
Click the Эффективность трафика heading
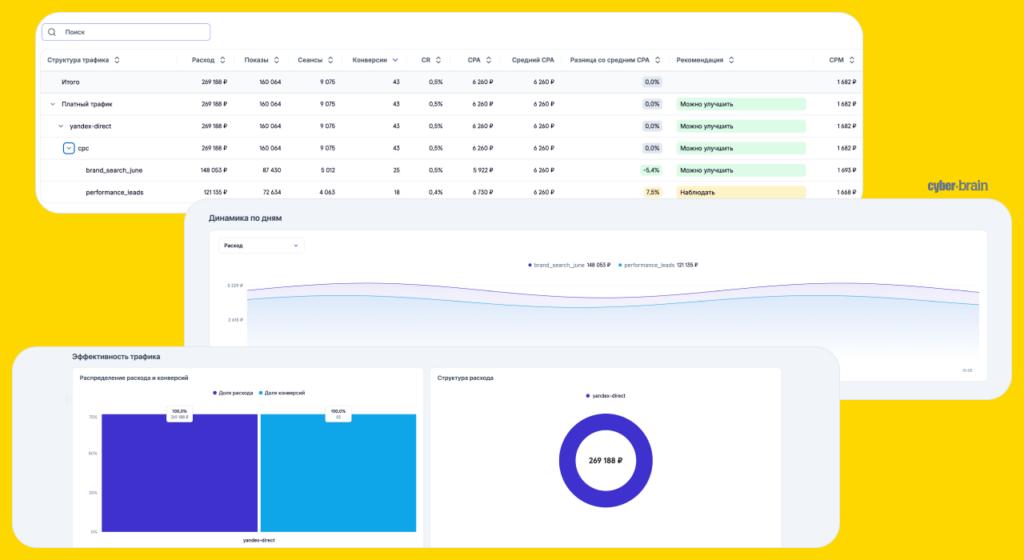[x=116, y=356]
